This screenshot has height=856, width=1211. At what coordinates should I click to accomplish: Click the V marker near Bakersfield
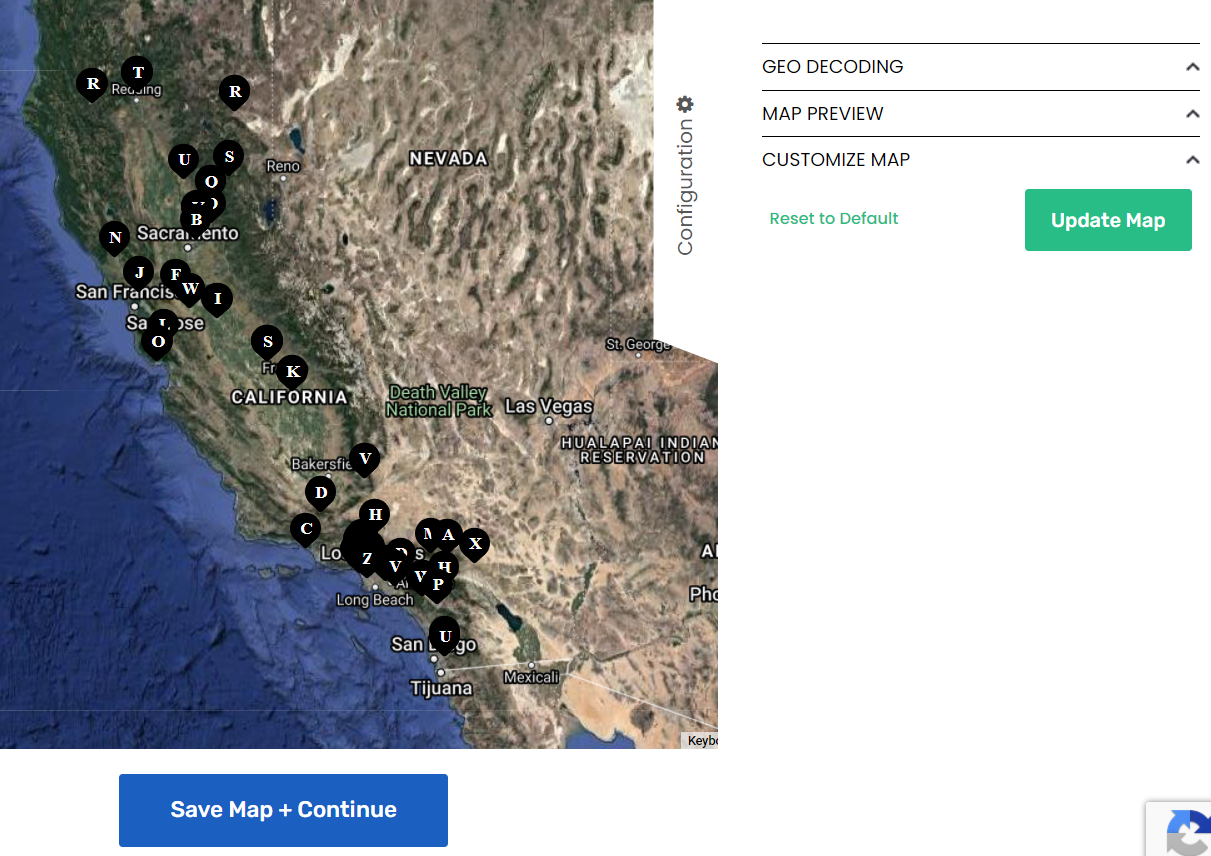click(x=364, y=459)
